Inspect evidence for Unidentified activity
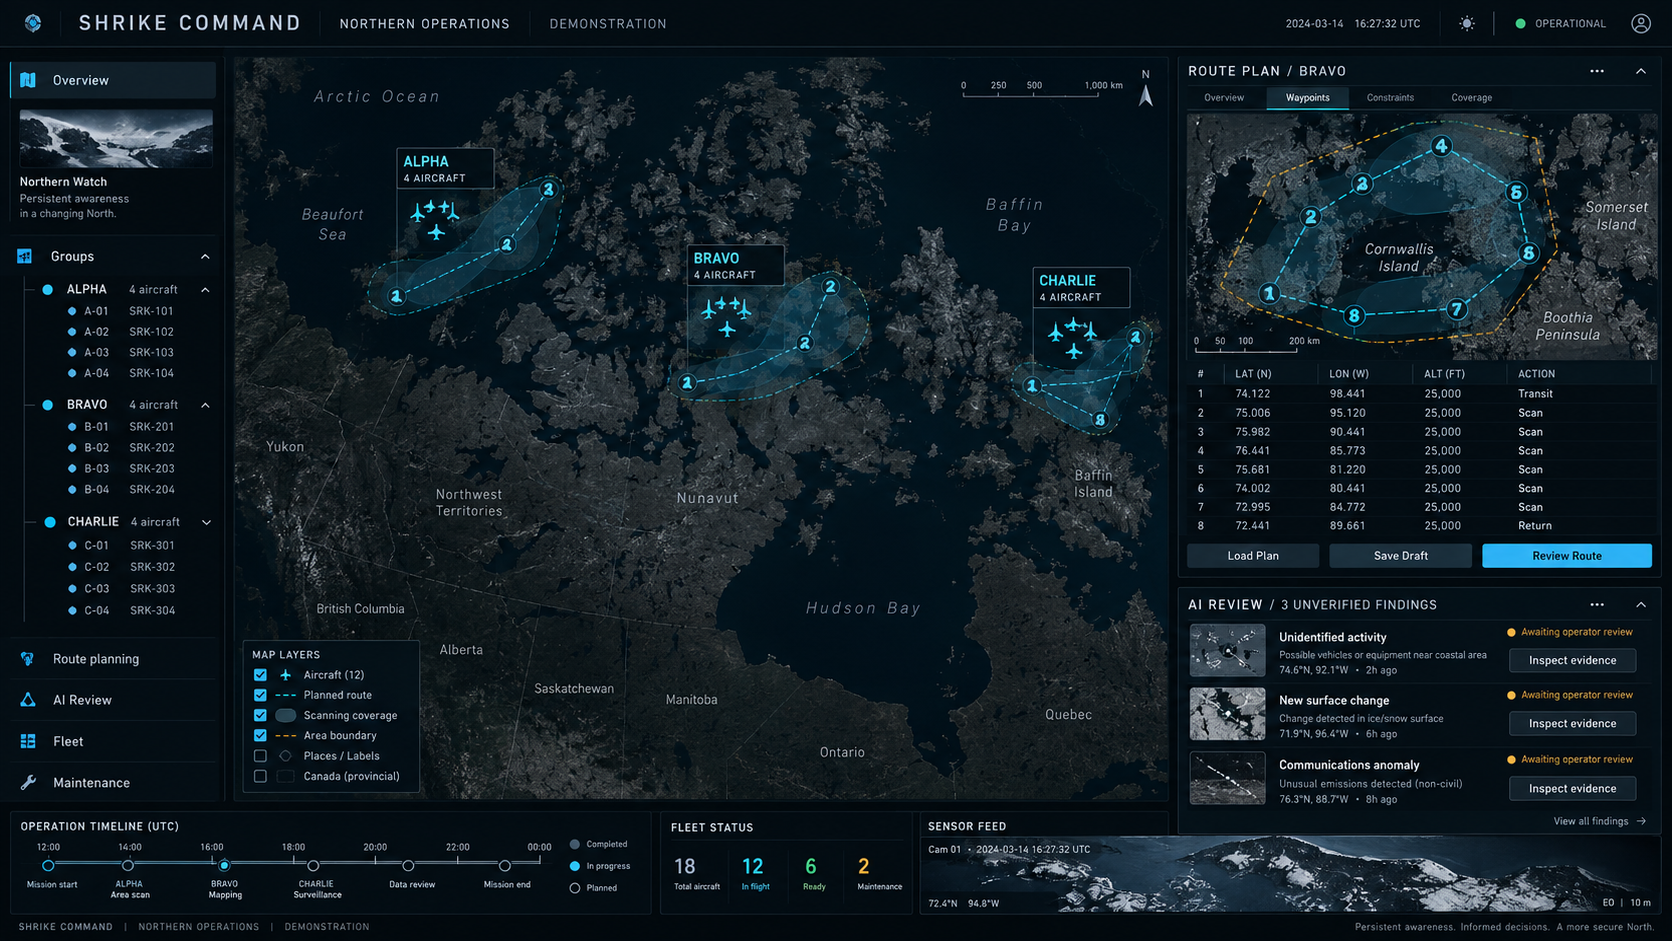The height and width of the screenshot is (941, 1672). [x=1572, y=660]
